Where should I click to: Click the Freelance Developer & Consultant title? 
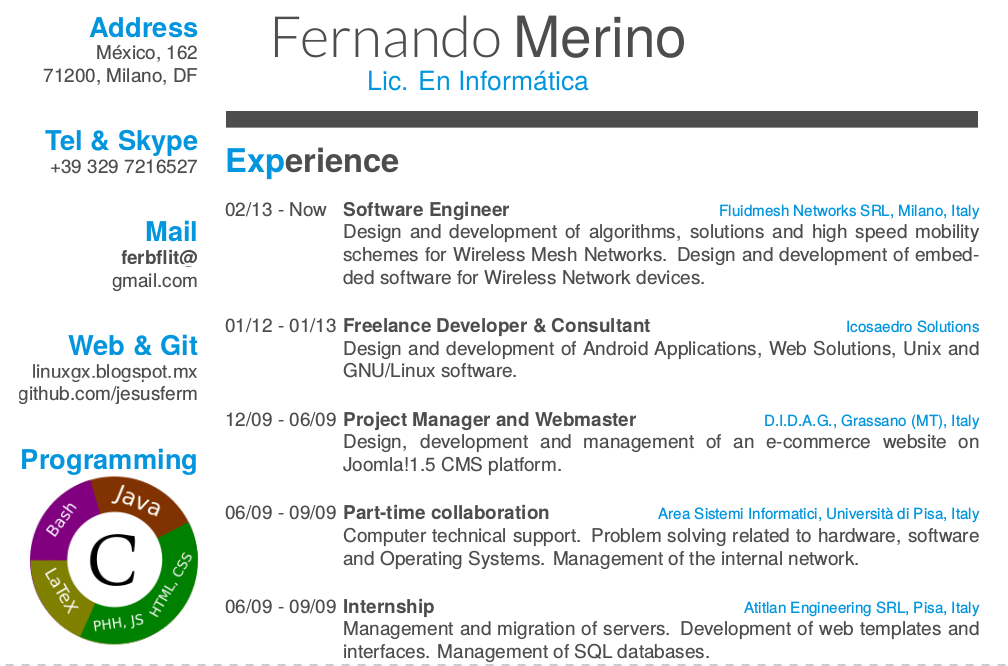(x=496, y=325)
